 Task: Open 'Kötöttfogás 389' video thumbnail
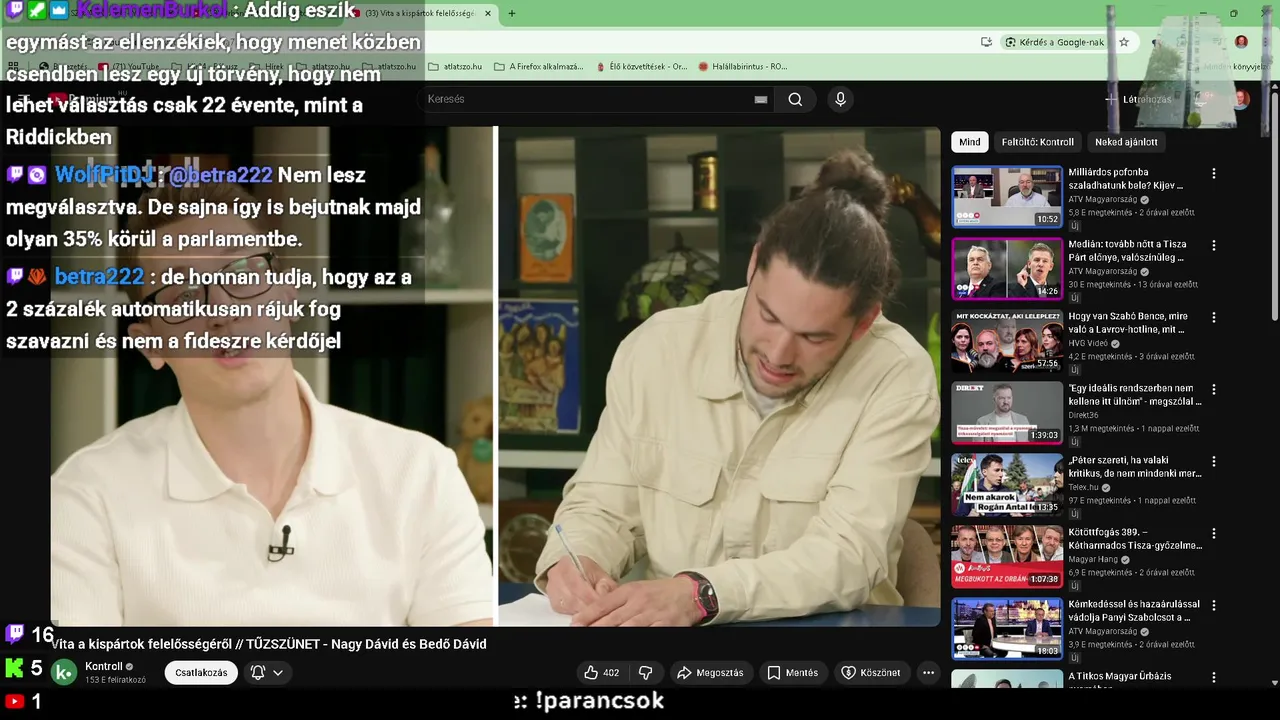tap(1007, 557)
